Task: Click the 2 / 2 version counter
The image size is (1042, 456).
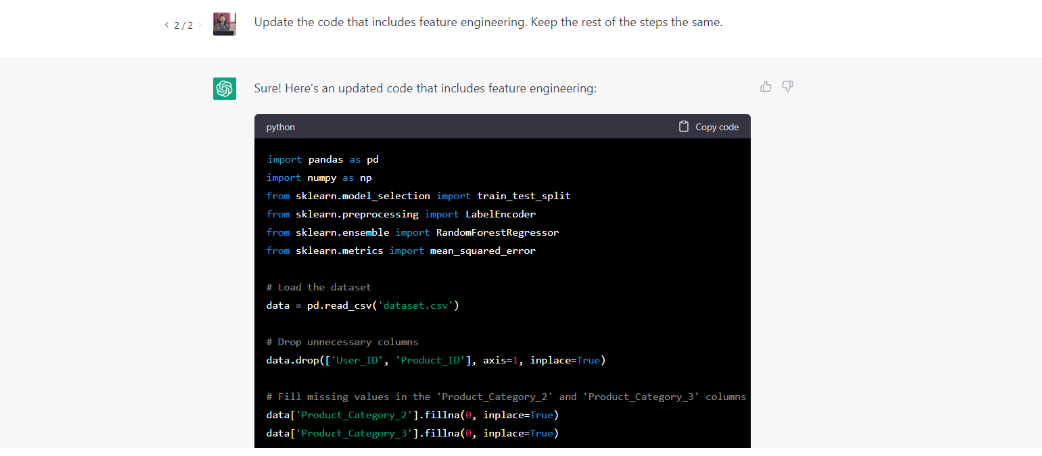Action: pos(183,25)
